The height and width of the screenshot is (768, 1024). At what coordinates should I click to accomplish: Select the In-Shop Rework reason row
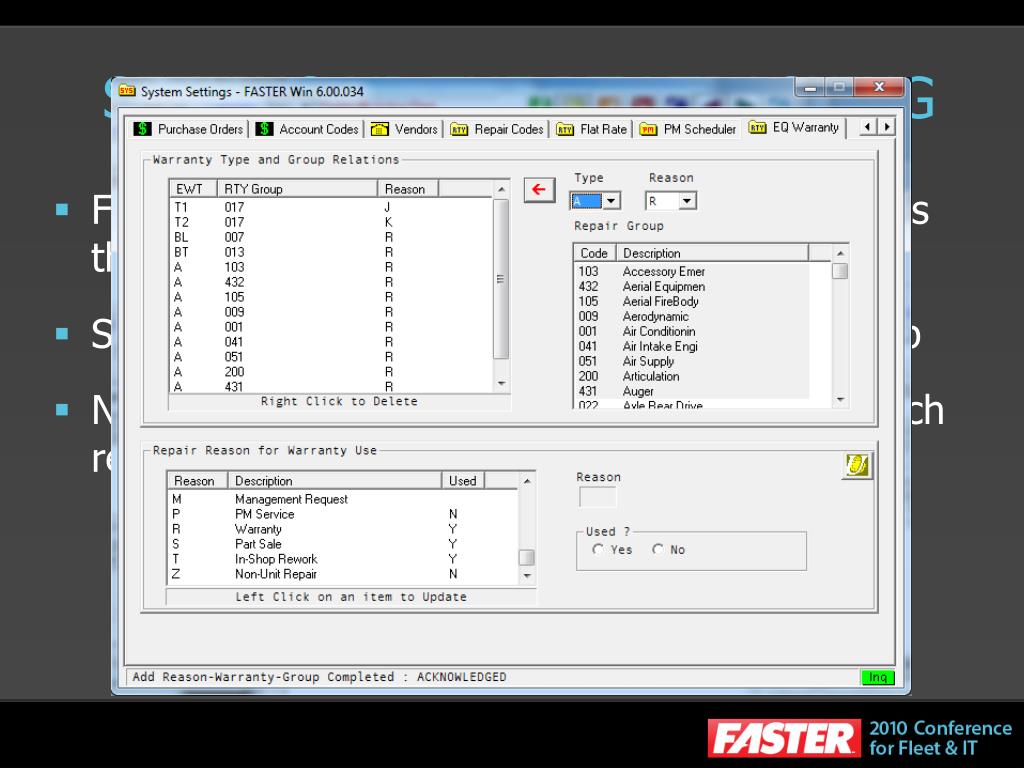343,559
